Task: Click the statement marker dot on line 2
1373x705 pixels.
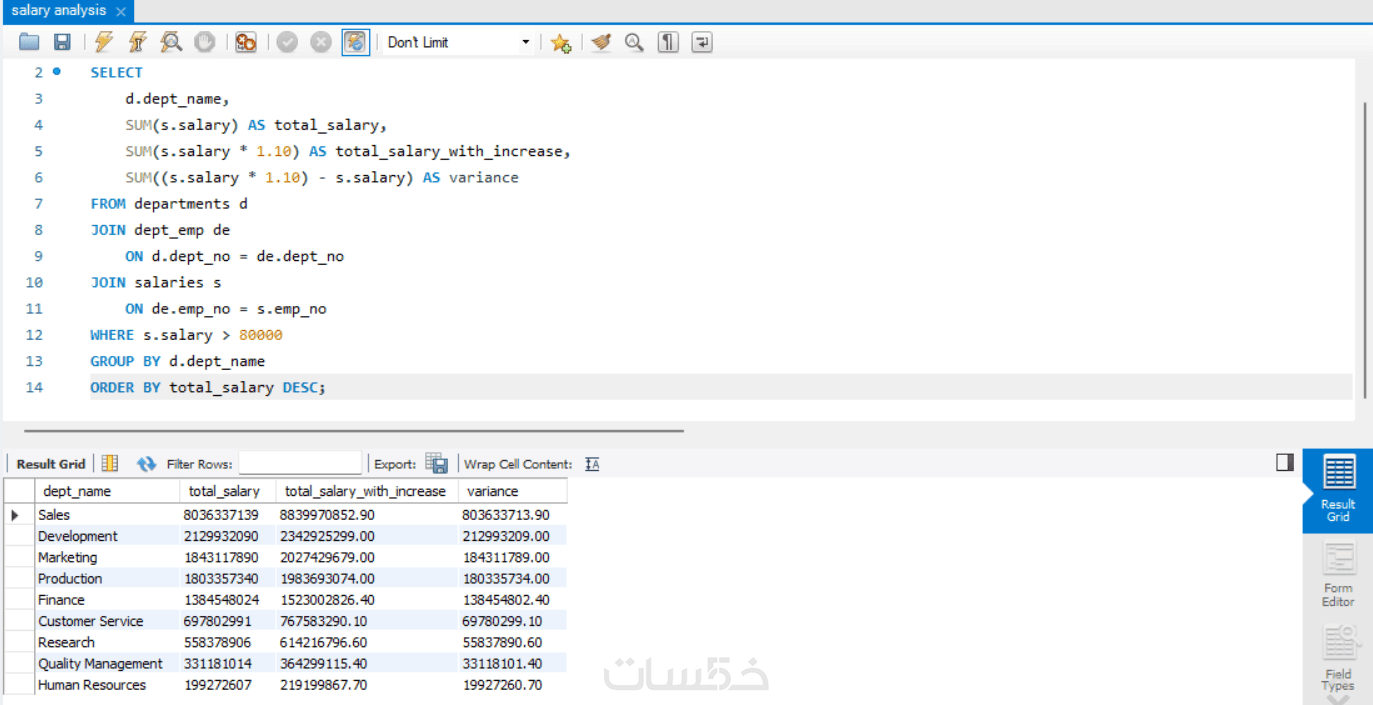Action: tap(56, 71)
